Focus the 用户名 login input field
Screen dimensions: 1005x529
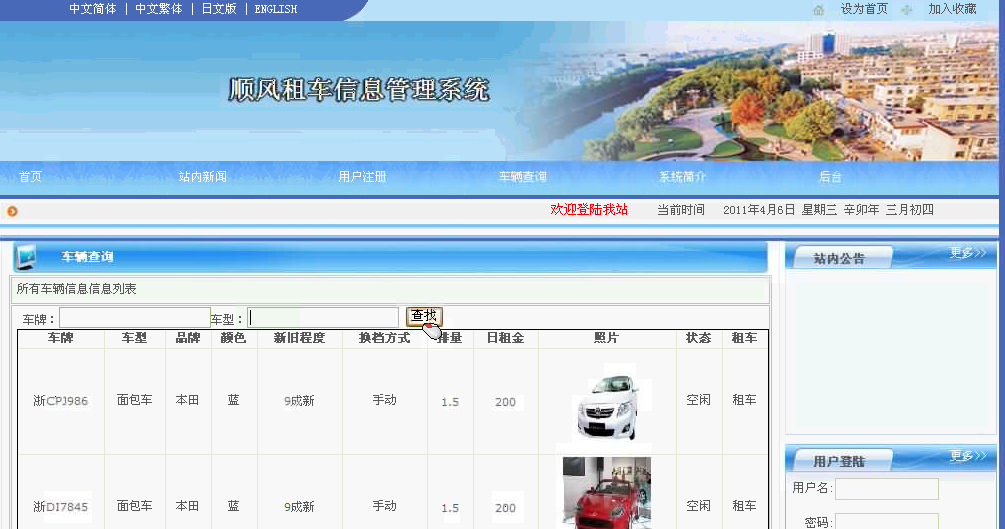886,489
